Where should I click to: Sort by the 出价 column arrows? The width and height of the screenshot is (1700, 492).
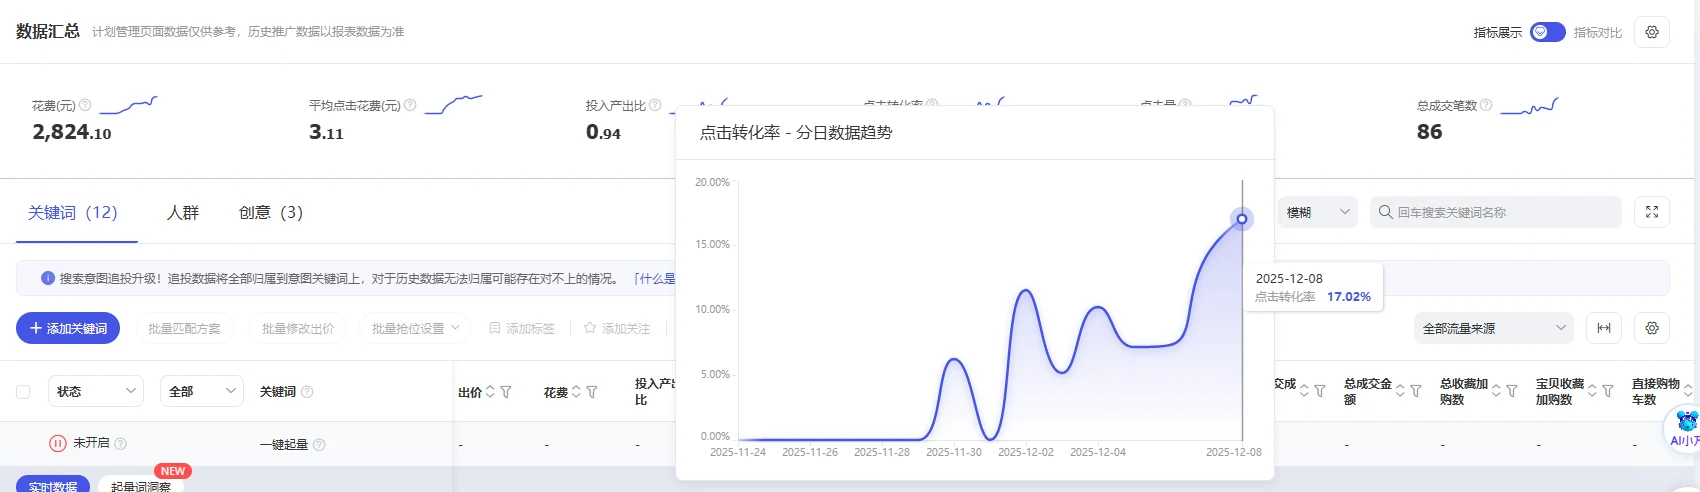490,392
